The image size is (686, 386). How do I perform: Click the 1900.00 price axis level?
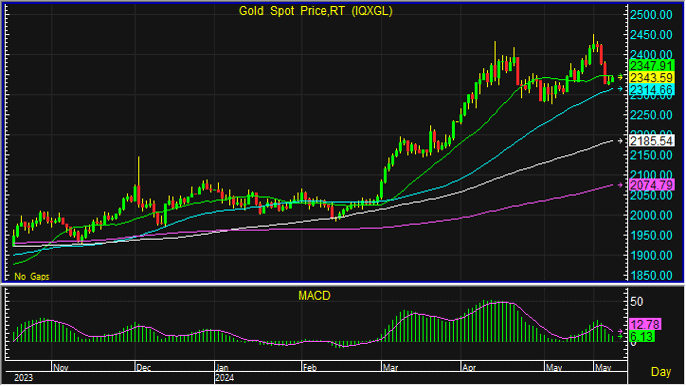[651, 255]
